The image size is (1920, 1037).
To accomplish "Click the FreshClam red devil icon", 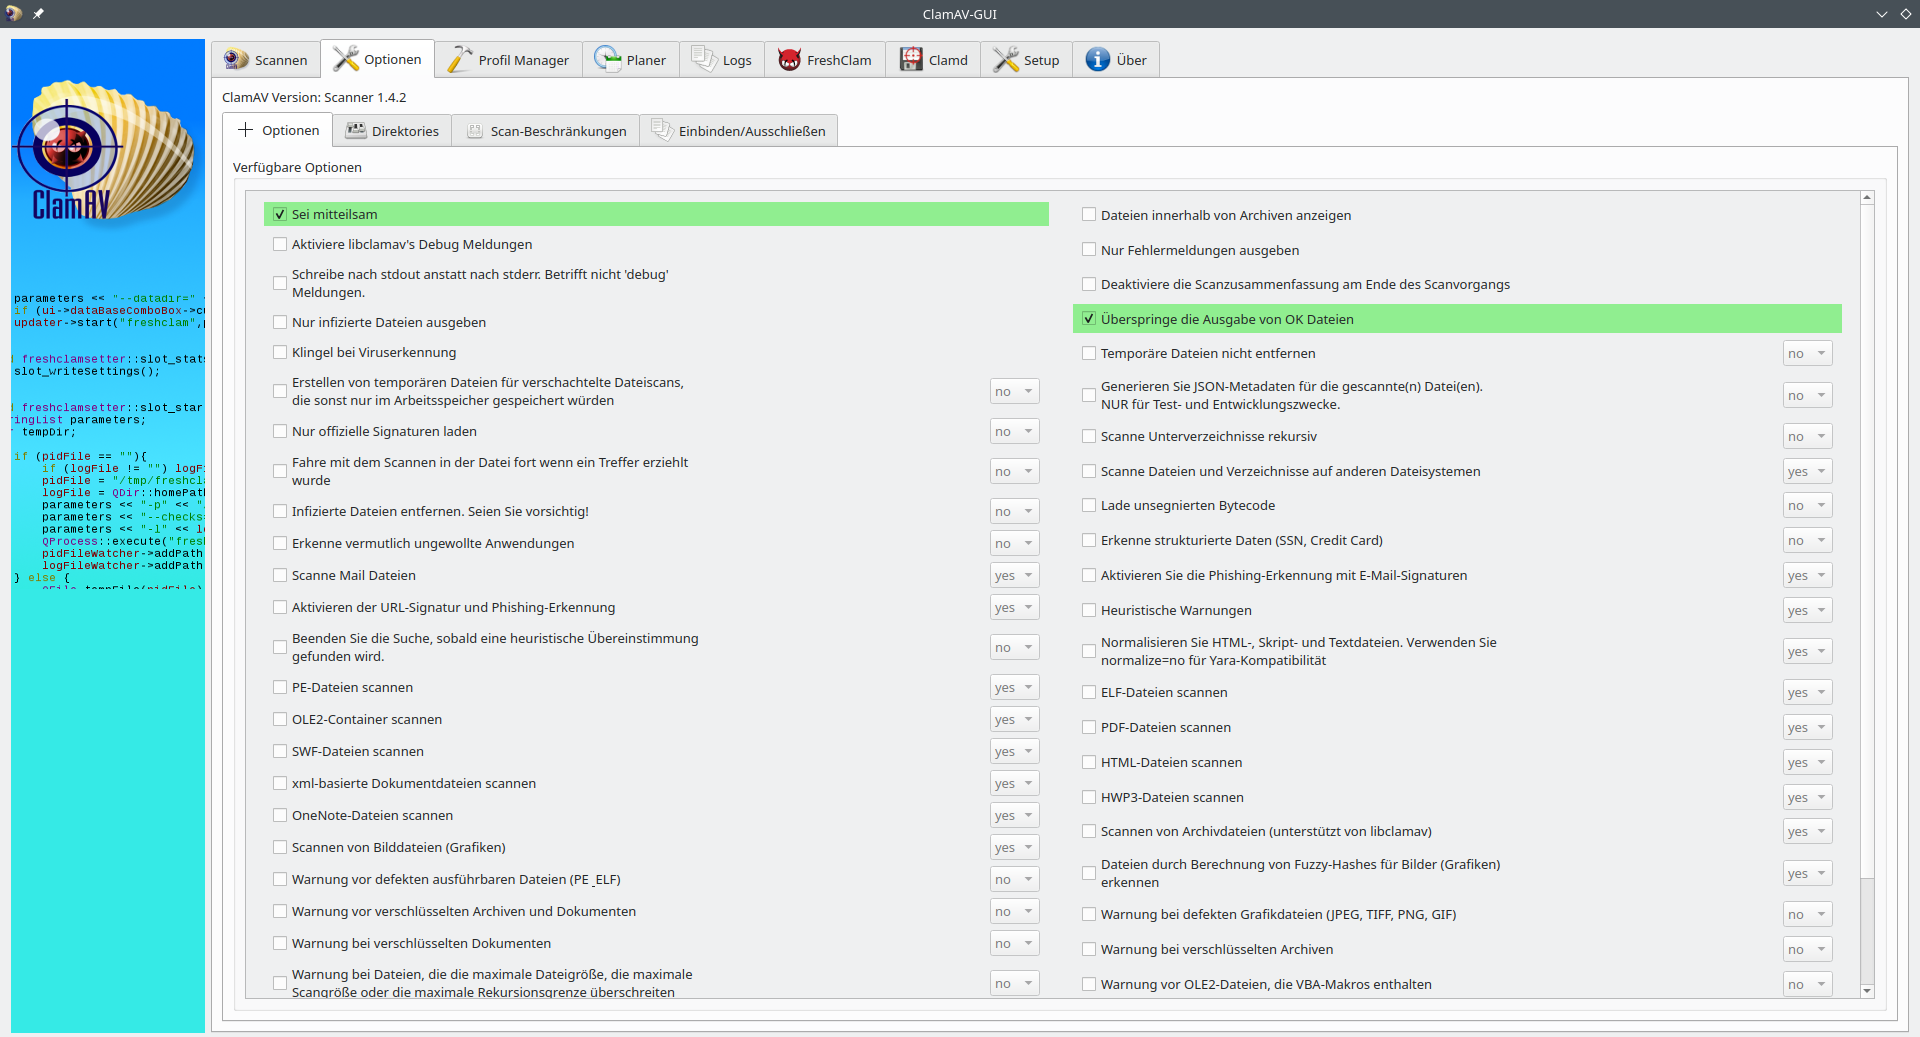I will (790, 60).
